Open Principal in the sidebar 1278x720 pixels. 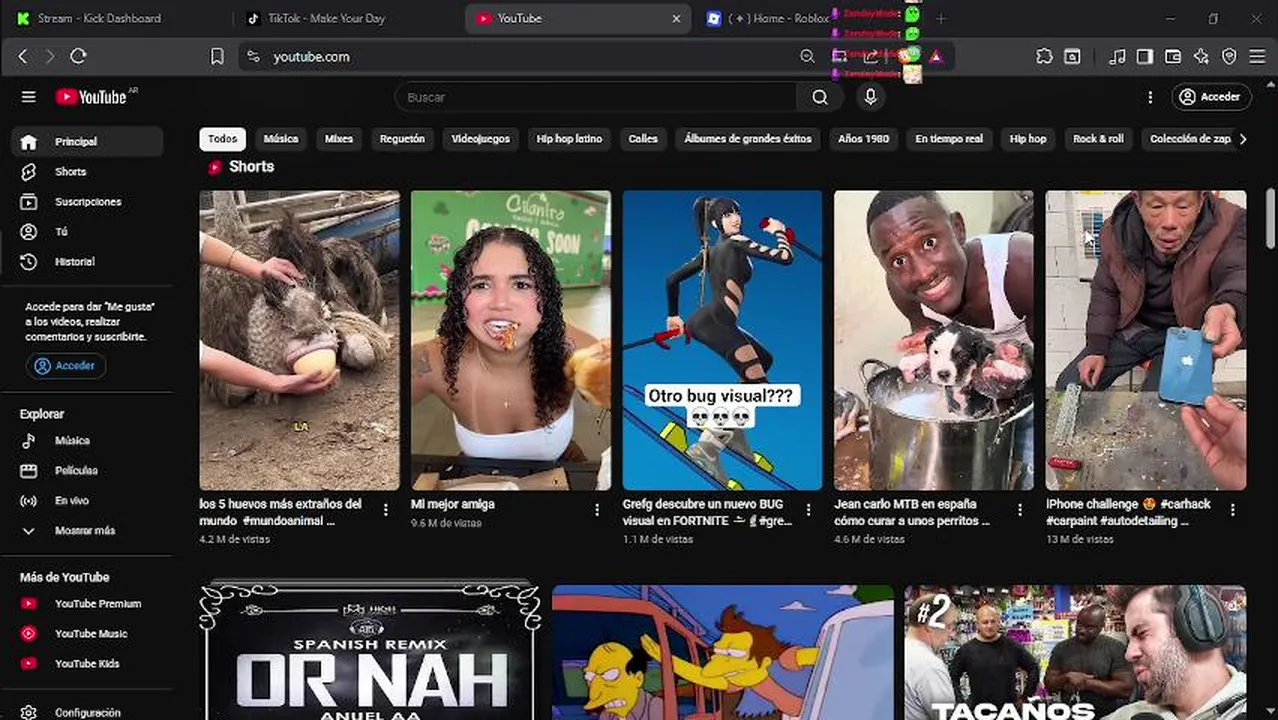click(x=88, y=142)
